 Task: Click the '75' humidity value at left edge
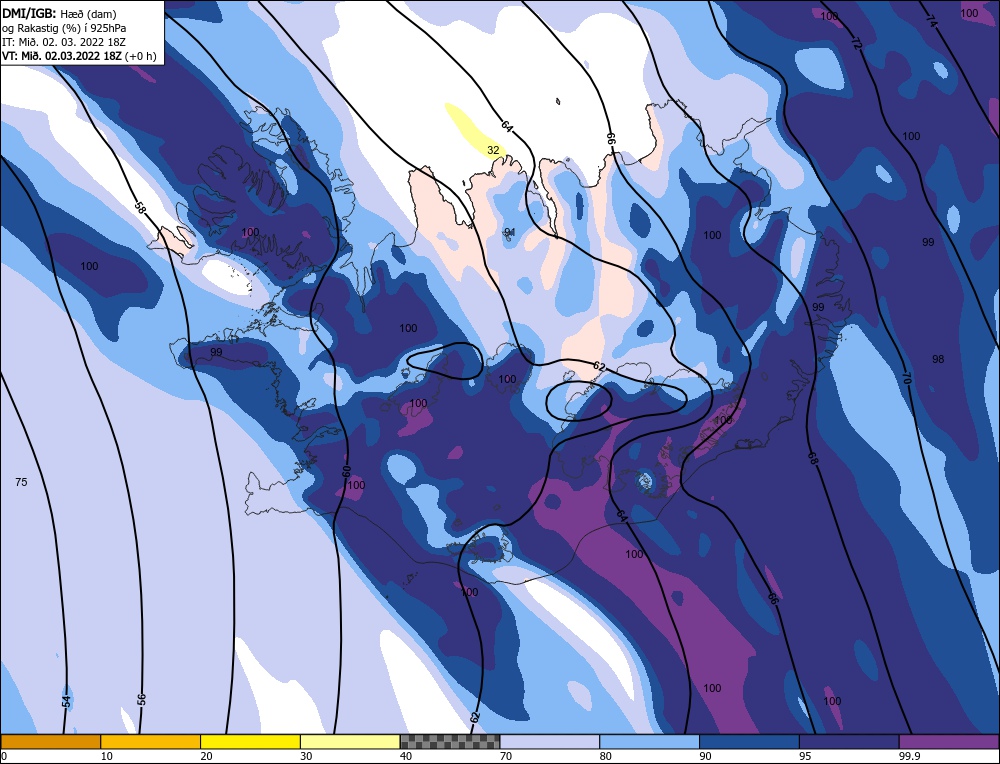[21, 482]
